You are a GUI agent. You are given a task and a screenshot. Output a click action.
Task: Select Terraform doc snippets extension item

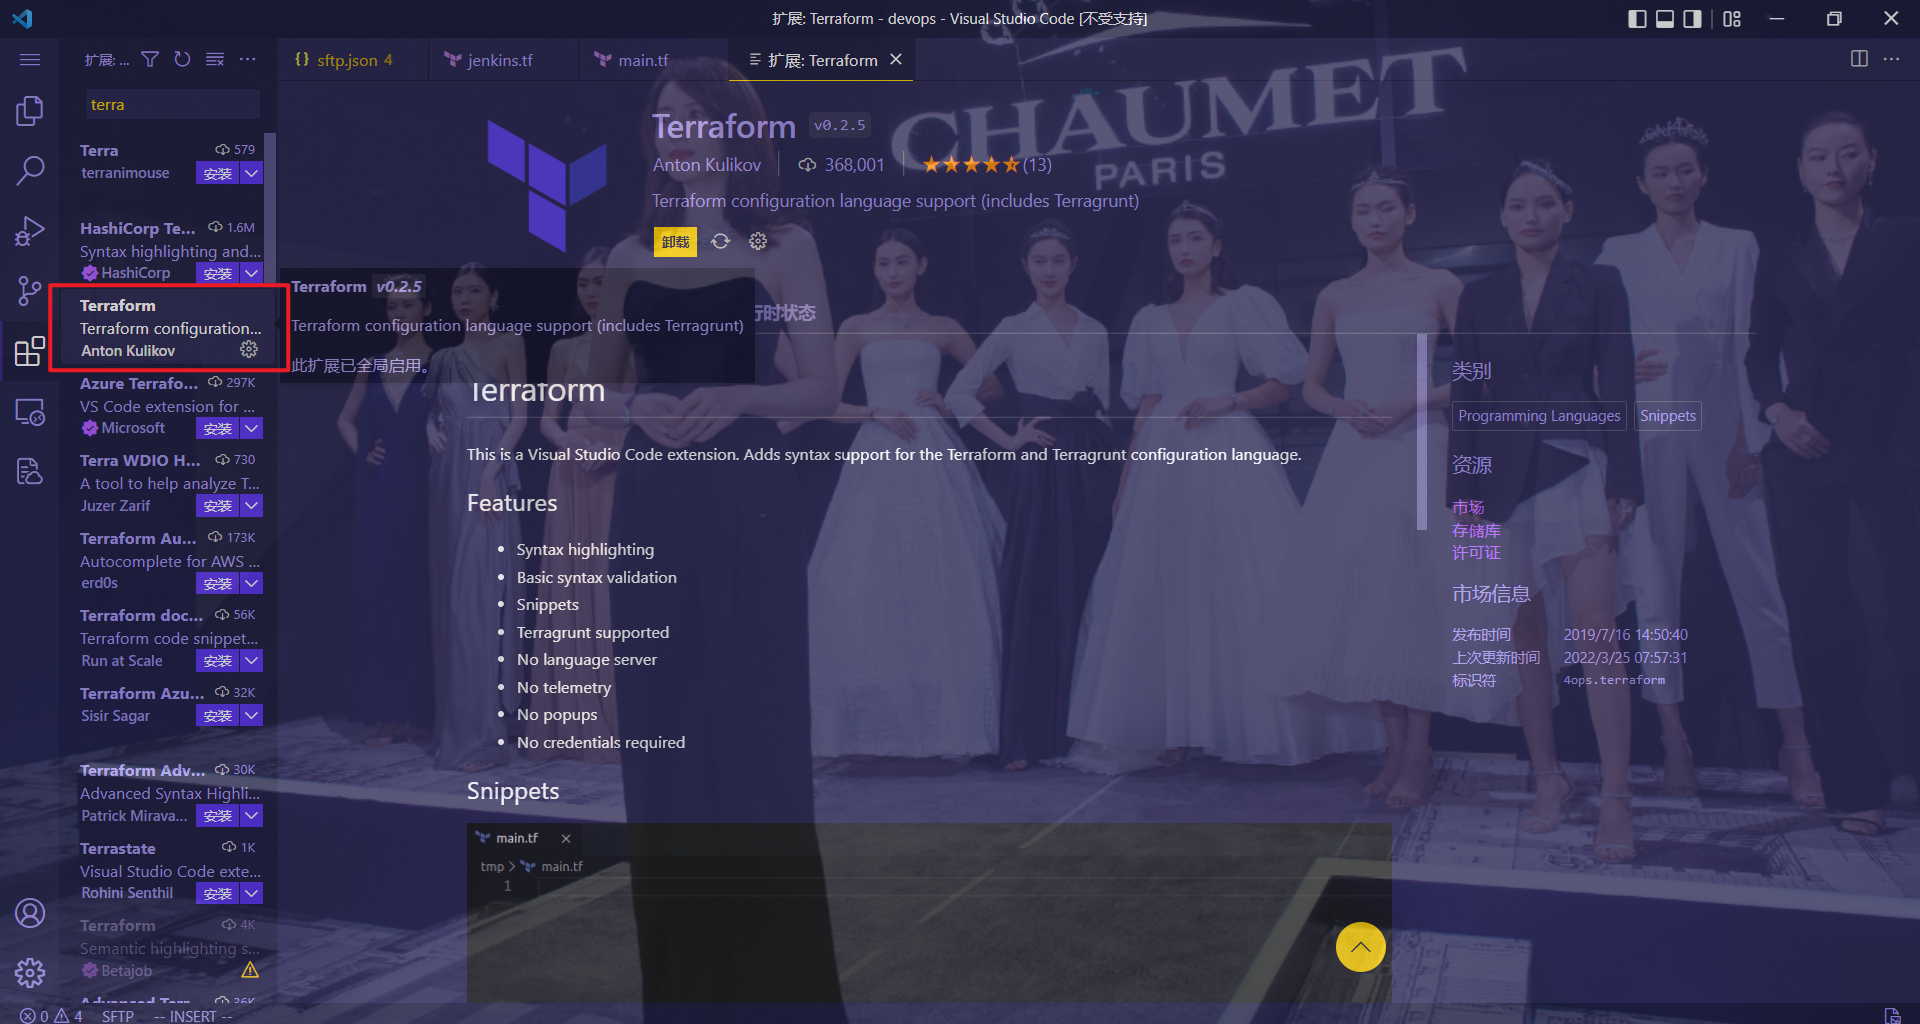(x=168, y=638)
